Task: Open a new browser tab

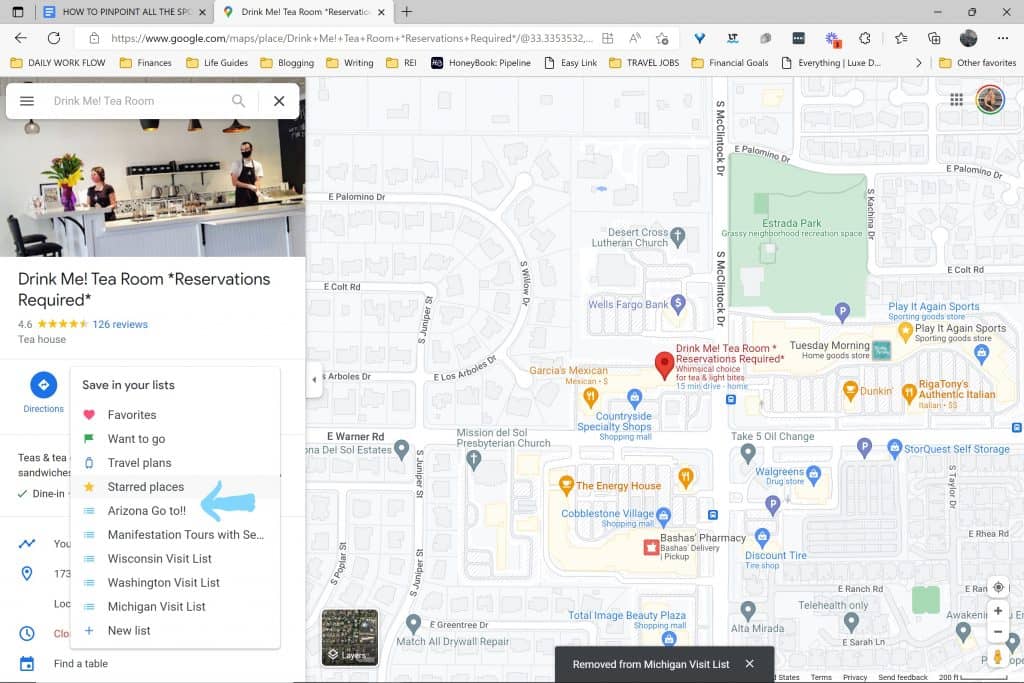Action: pos(406,11)
